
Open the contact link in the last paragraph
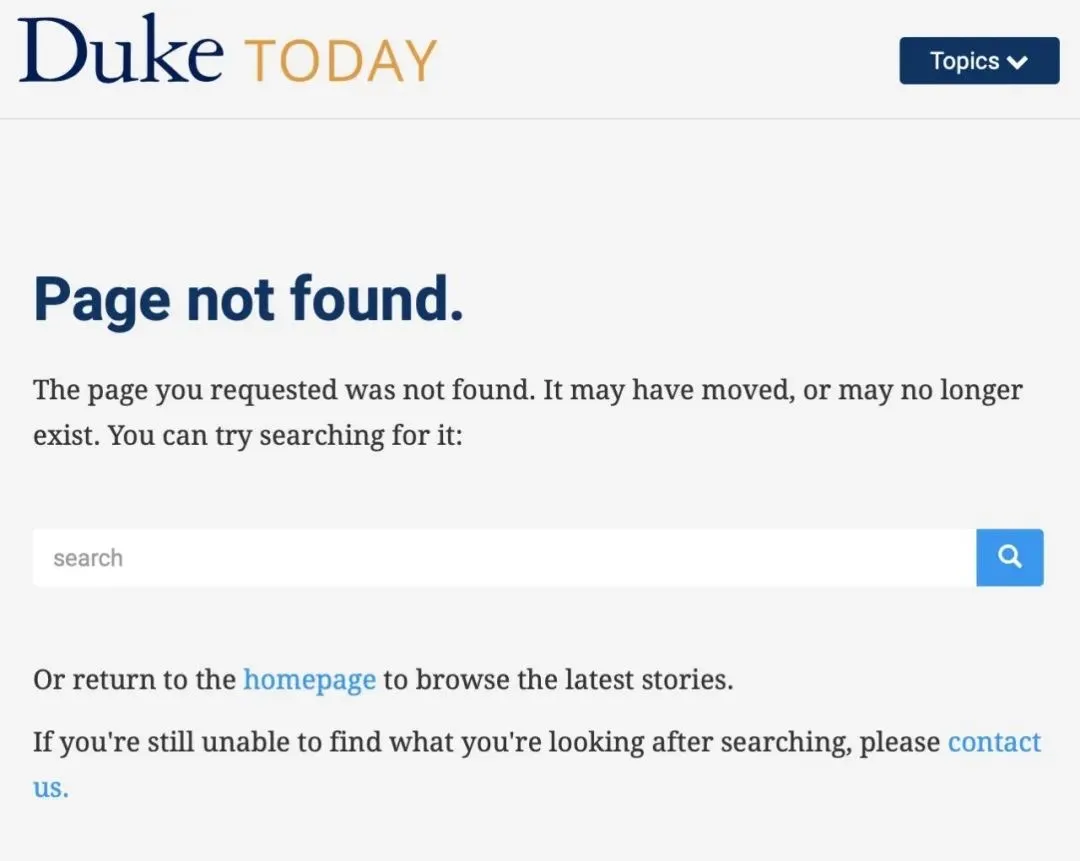994,742
